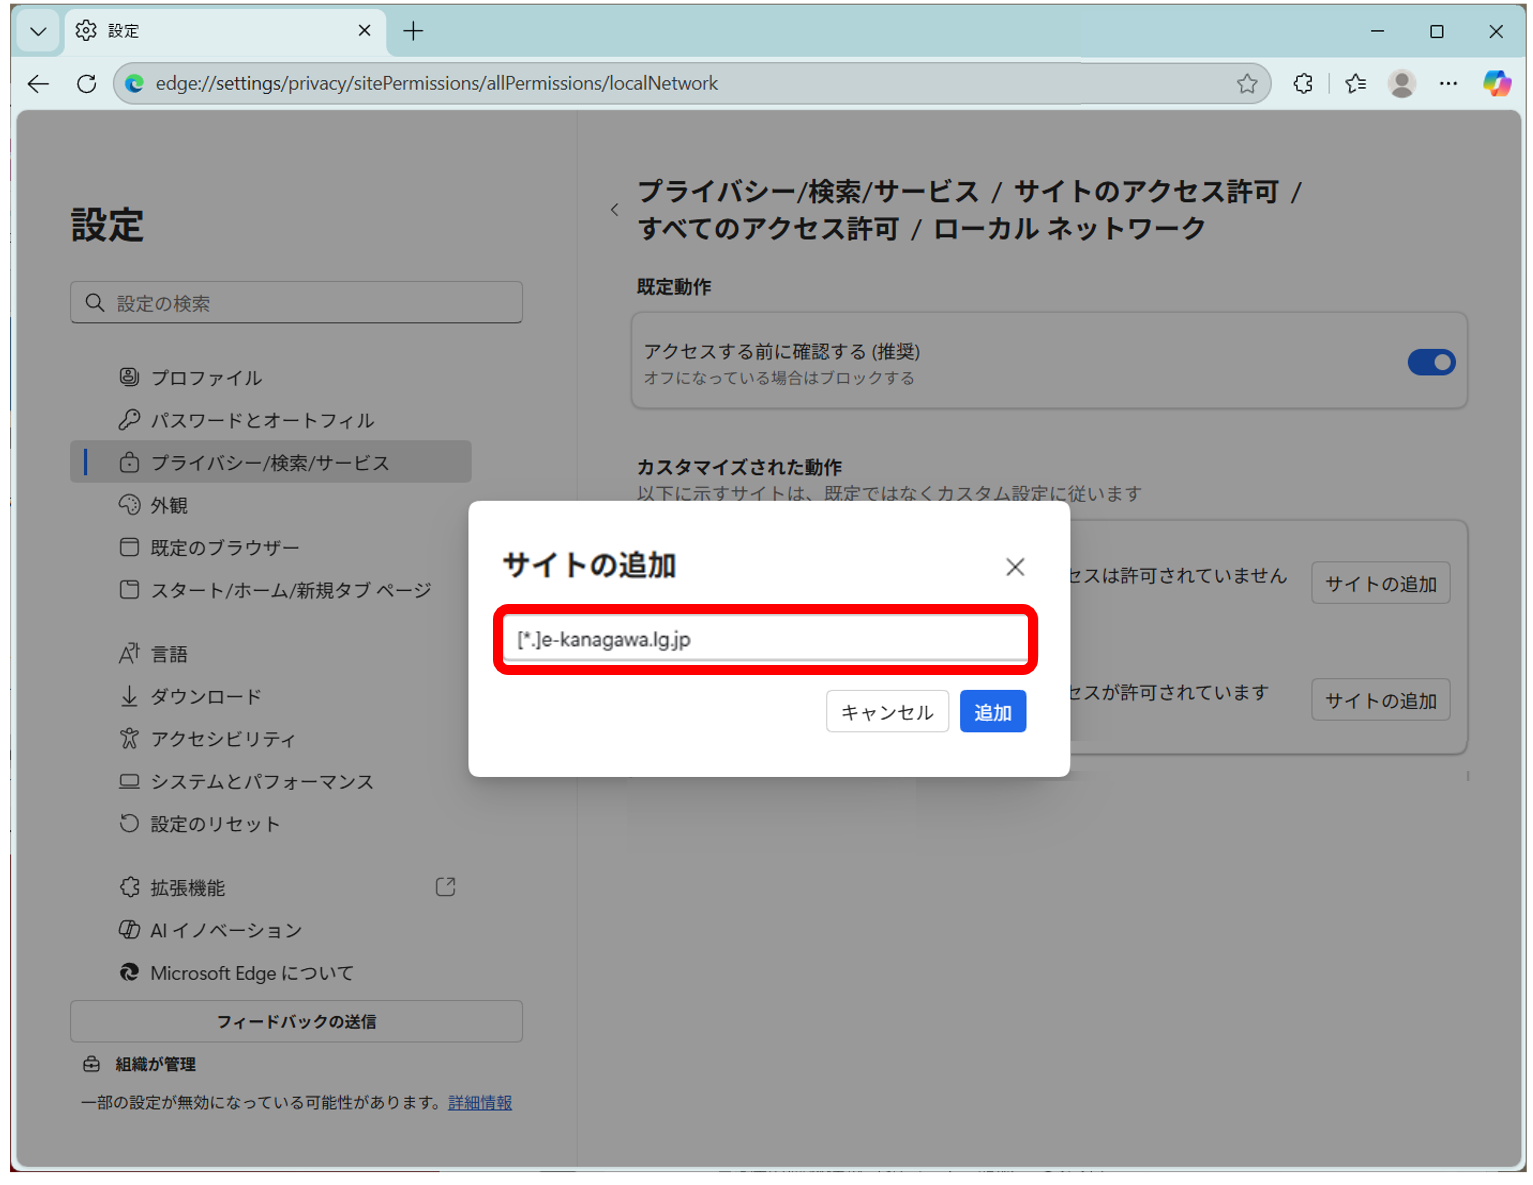Open the tab actions chevron menu
Screen dimensions: 1533x1185
[38, 31]
